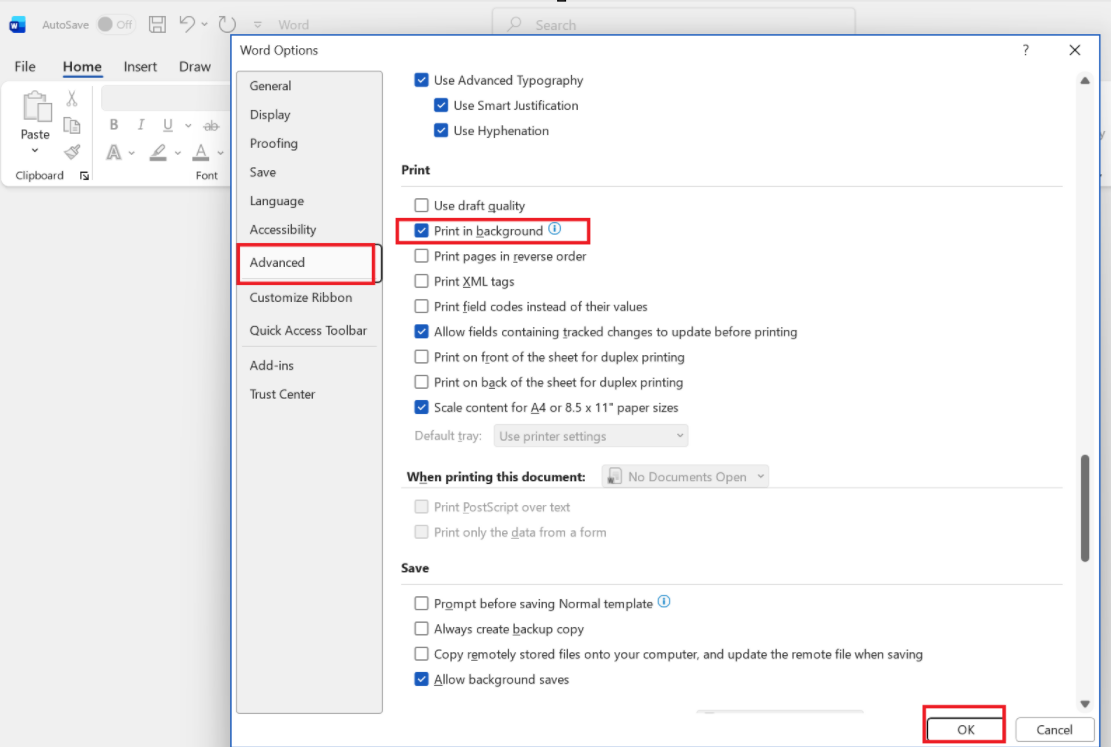The image size is (1111, 747).
Task: Click the Underline icon
Action: (167, 125)
